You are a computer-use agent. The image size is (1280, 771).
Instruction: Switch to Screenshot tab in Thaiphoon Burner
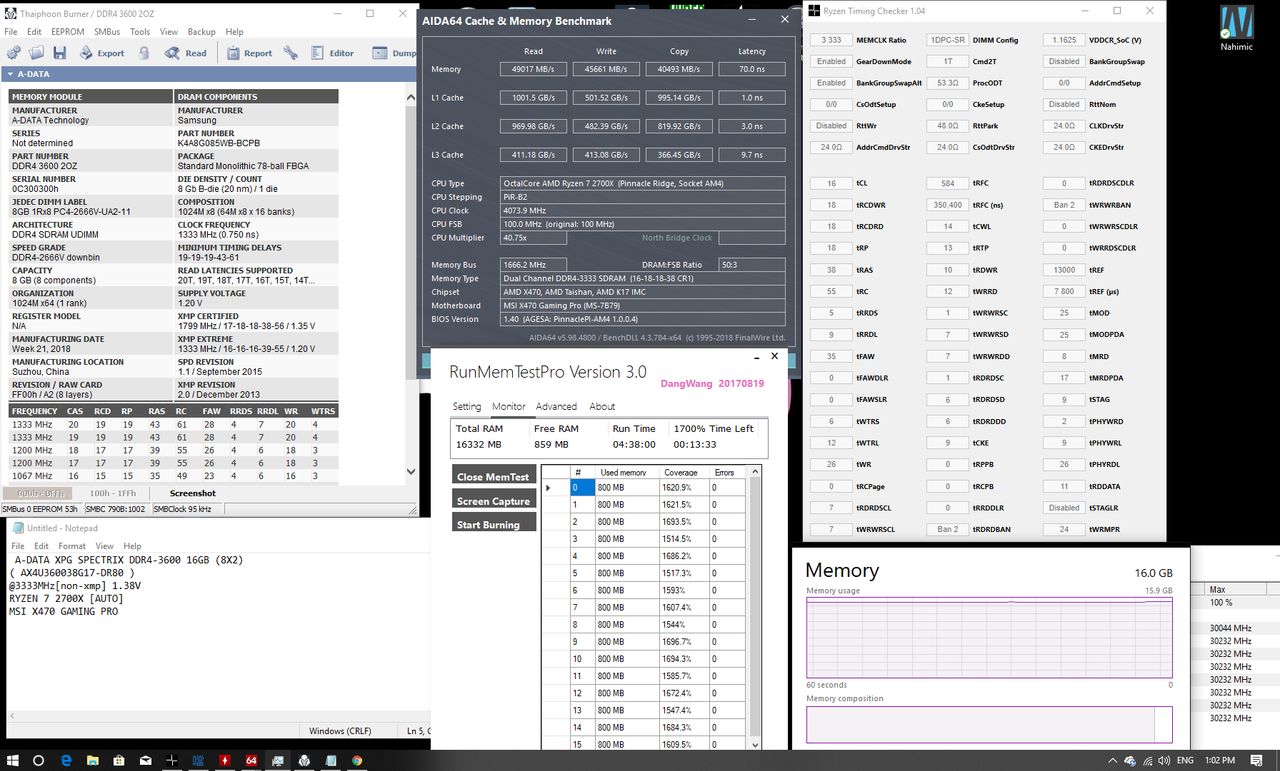click(x=192, y=493)
